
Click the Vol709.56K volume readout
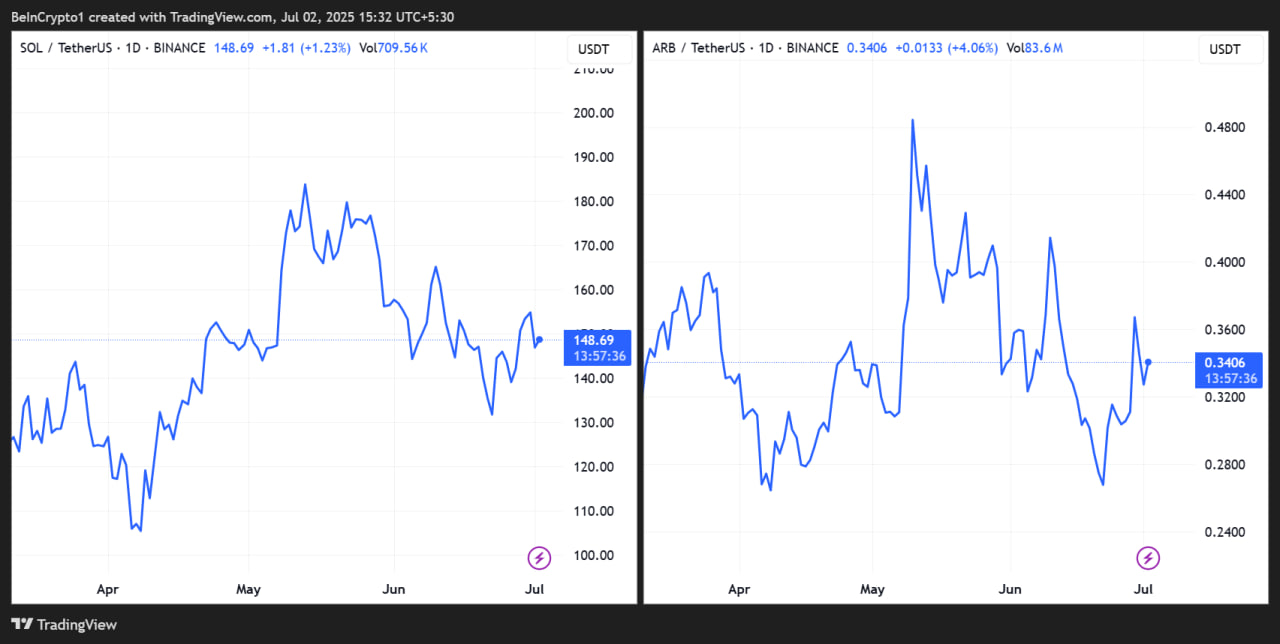[393, 47]
